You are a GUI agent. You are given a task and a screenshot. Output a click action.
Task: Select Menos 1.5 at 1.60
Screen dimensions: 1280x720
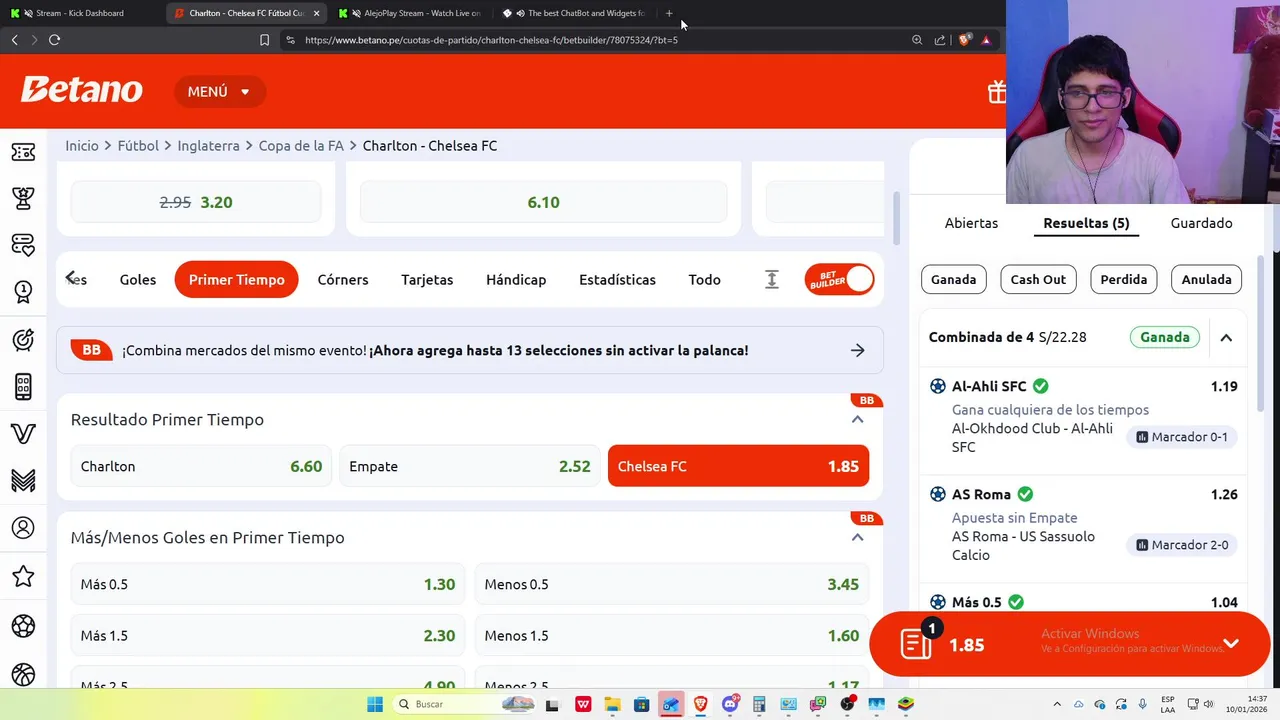672,636
